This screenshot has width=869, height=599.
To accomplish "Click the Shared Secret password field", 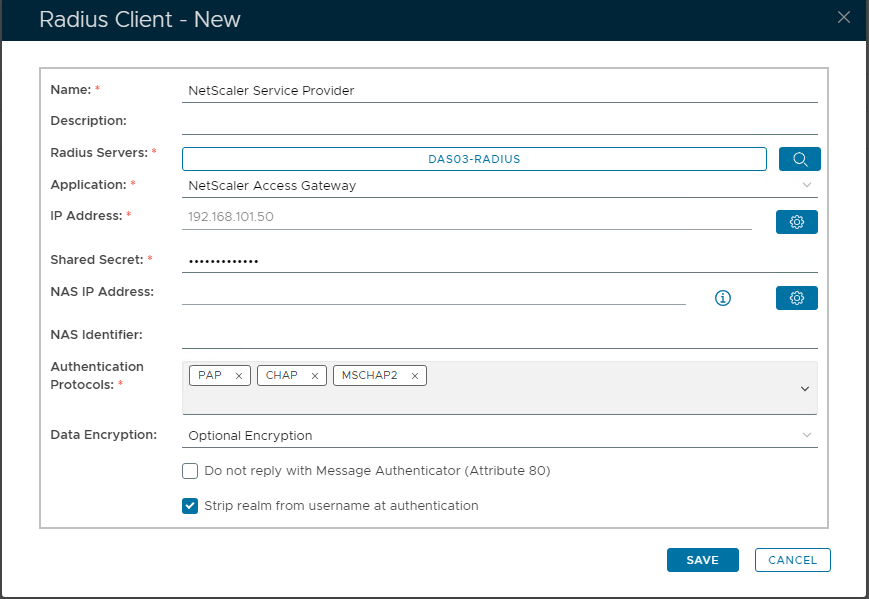I will point(500,261).
